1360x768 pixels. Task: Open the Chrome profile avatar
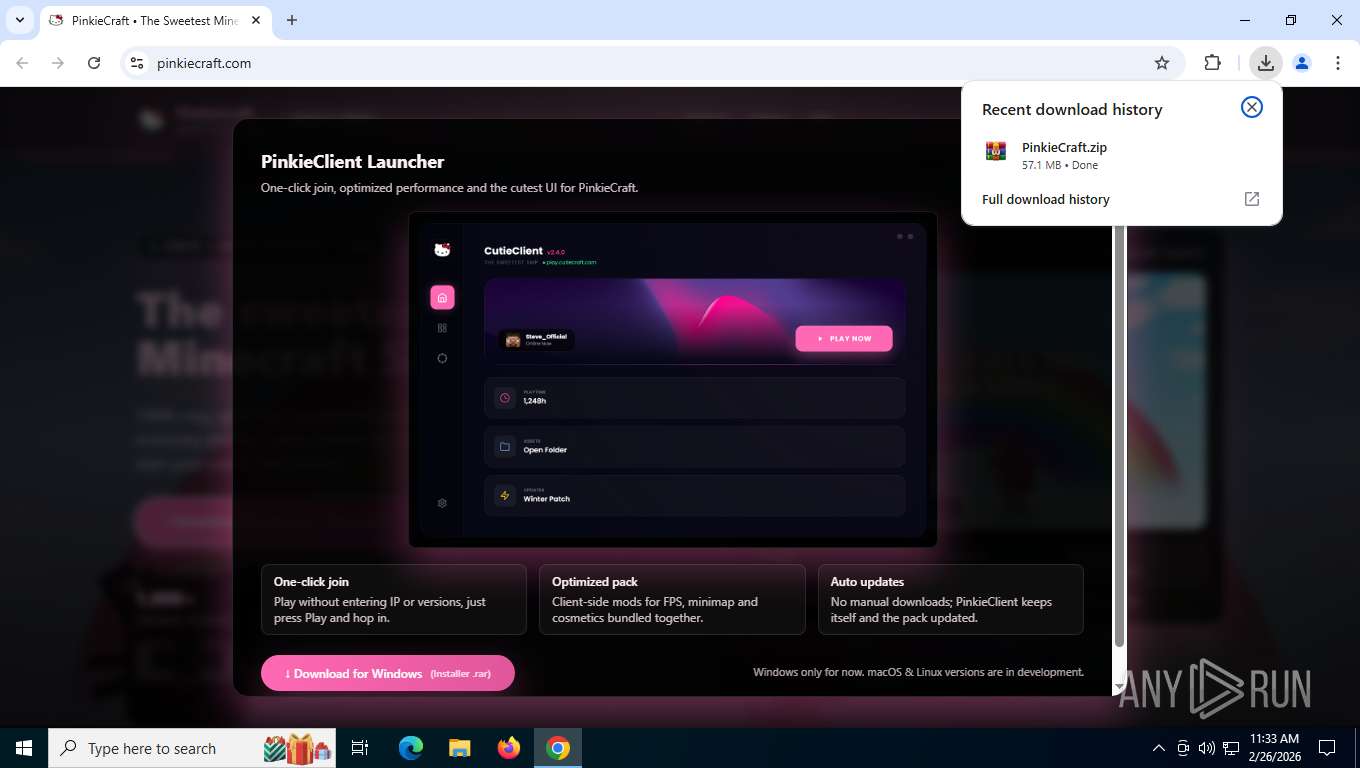point(1301,63)
